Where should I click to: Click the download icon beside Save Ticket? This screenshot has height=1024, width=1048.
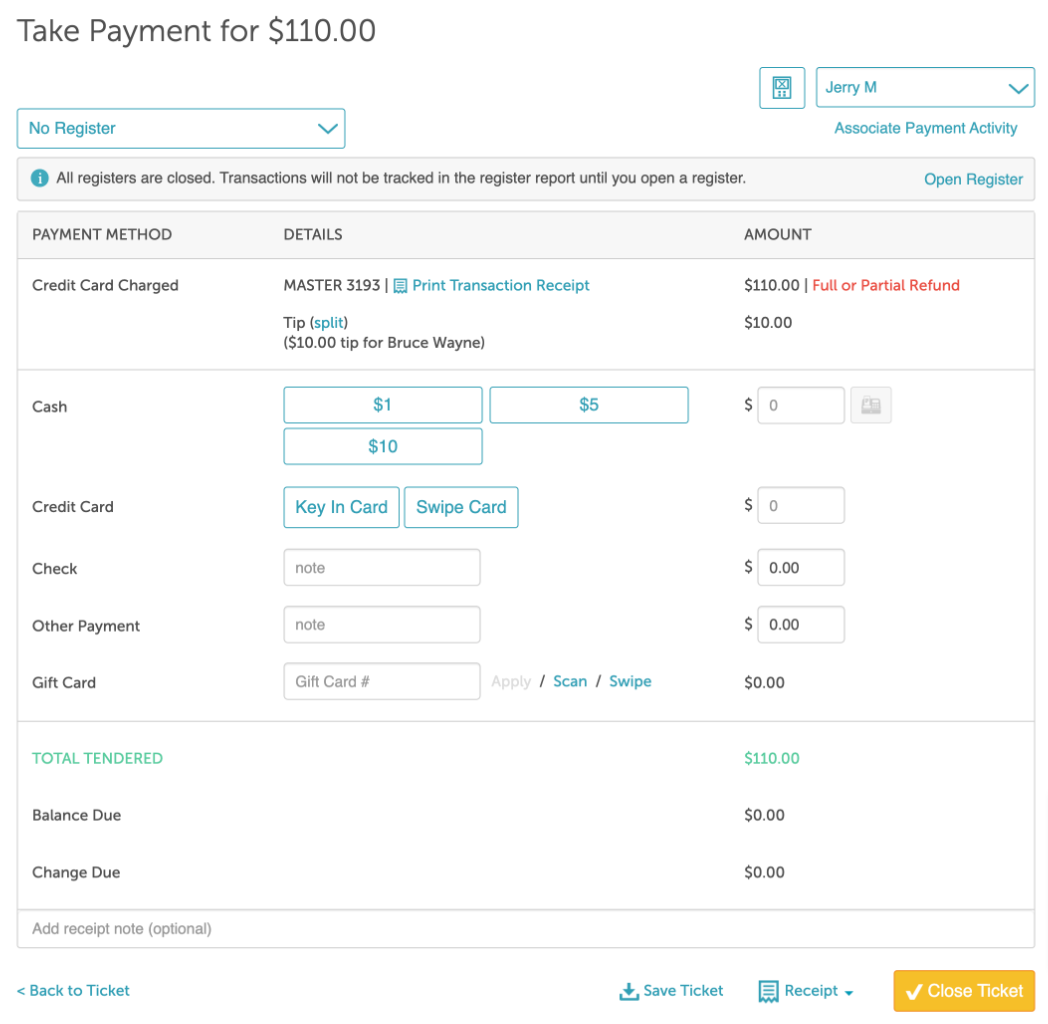(x=628, y=991)
